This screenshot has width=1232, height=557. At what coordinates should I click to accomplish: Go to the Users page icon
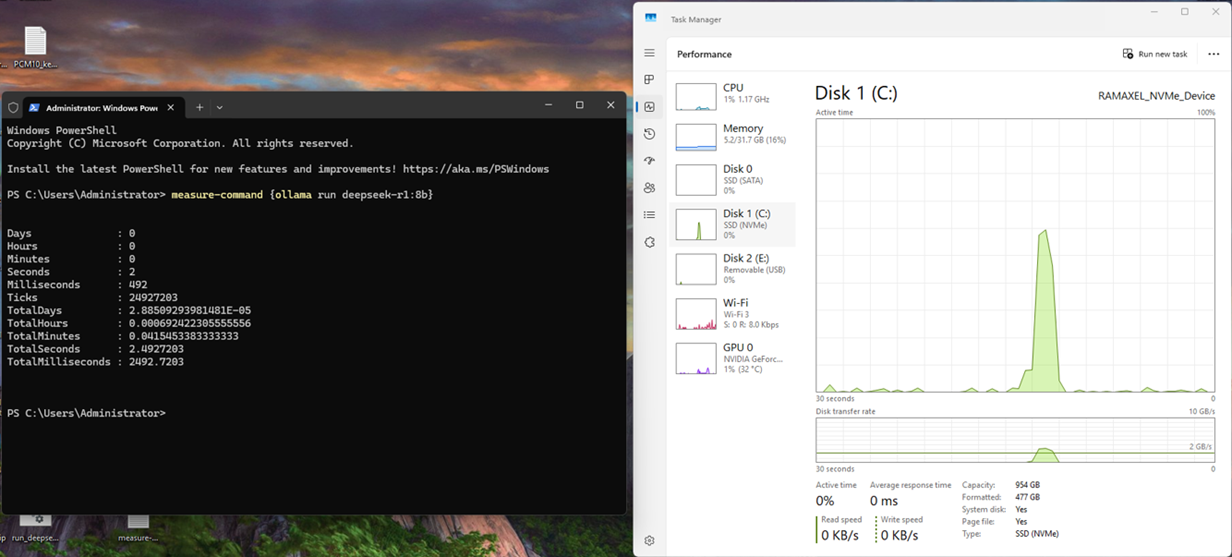(x=649, y=188)
